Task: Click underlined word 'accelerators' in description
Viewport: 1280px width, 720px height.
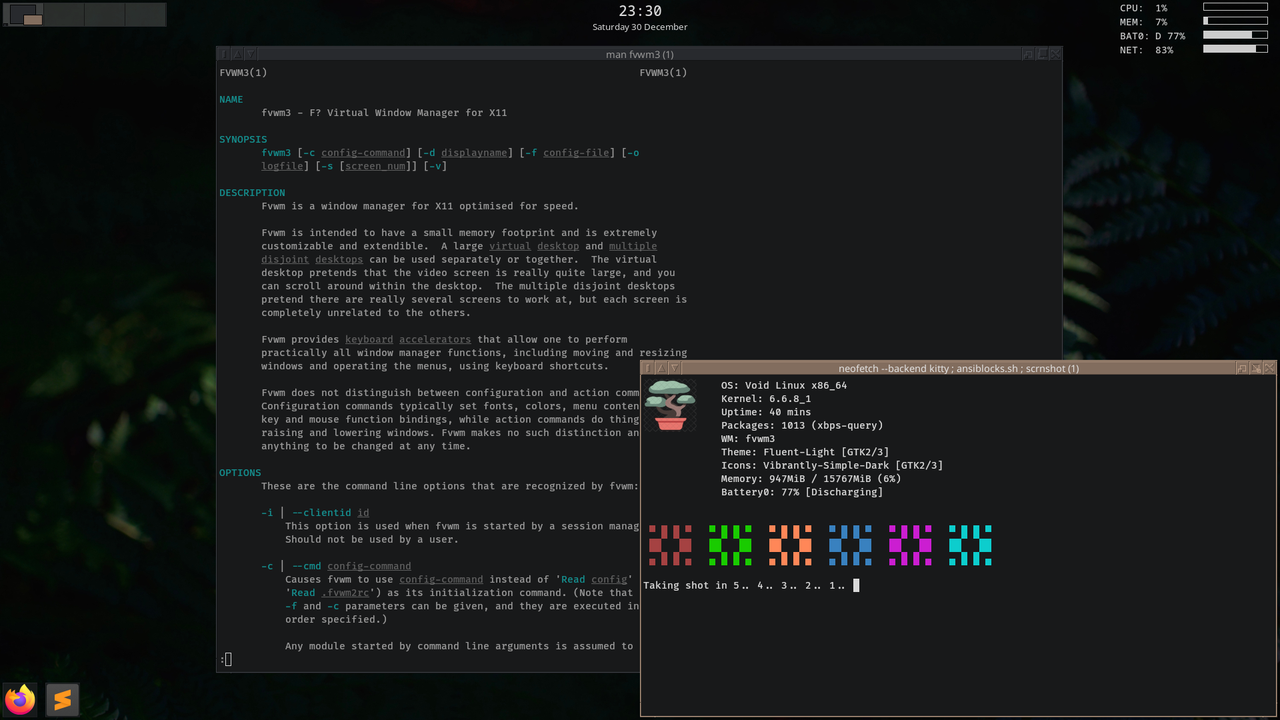Action: [435, 339]
